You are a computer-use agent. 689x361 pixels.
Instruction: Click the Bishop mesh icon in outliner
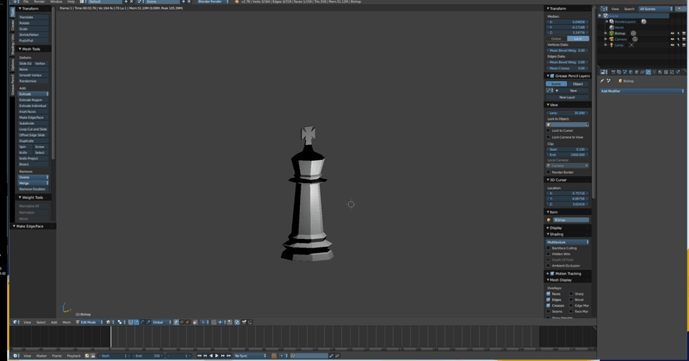pos(611,33)
